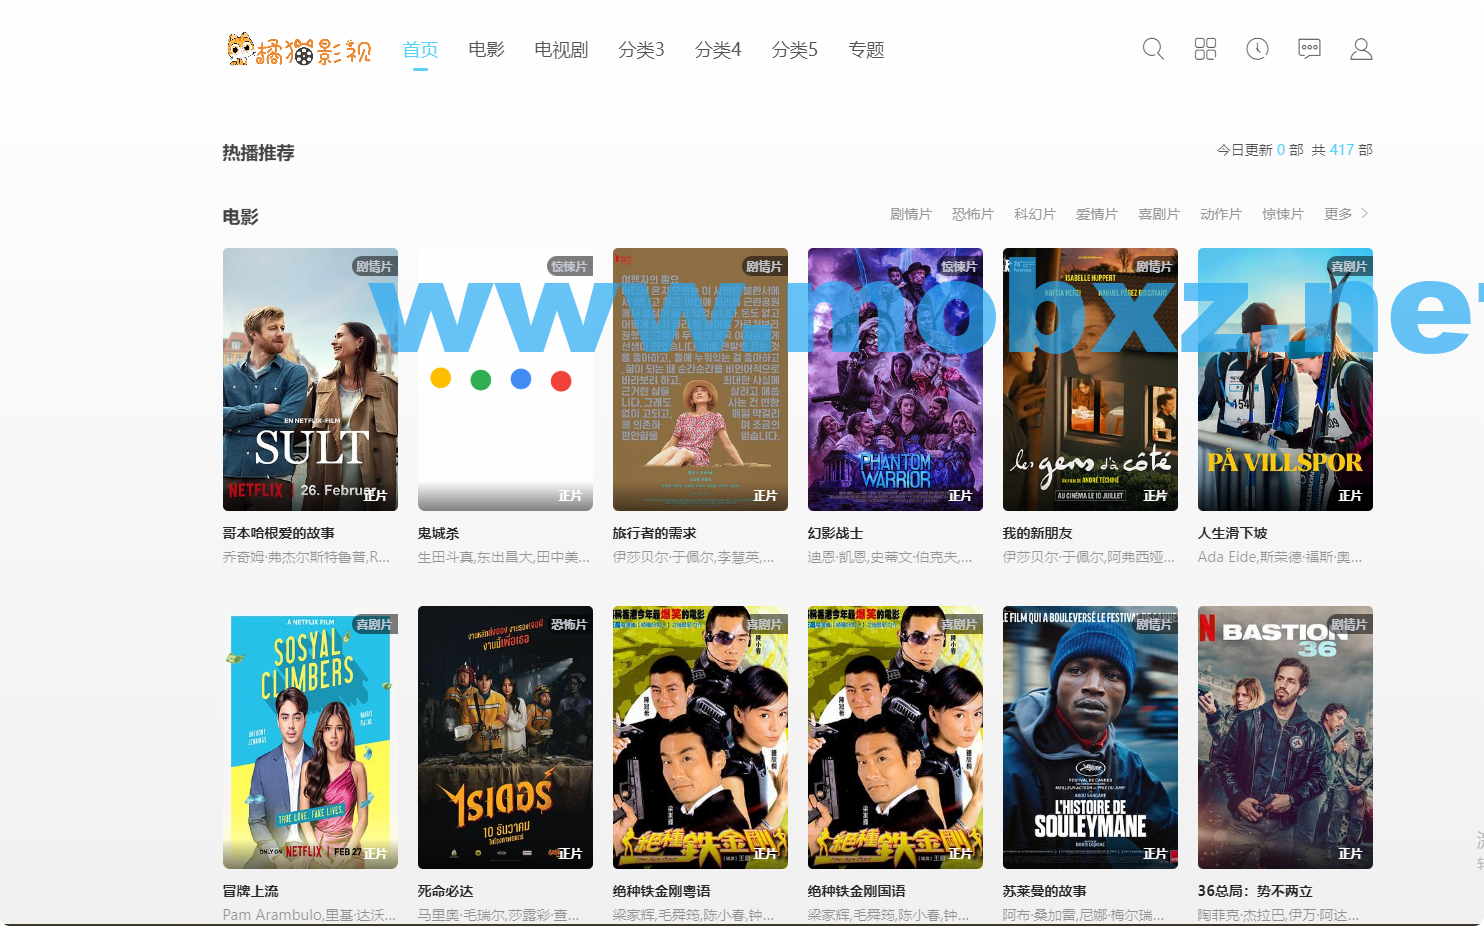Open the 分类3 nav tab
Viewport: 1484px width, 926px height.
click(x=641, y=49)
